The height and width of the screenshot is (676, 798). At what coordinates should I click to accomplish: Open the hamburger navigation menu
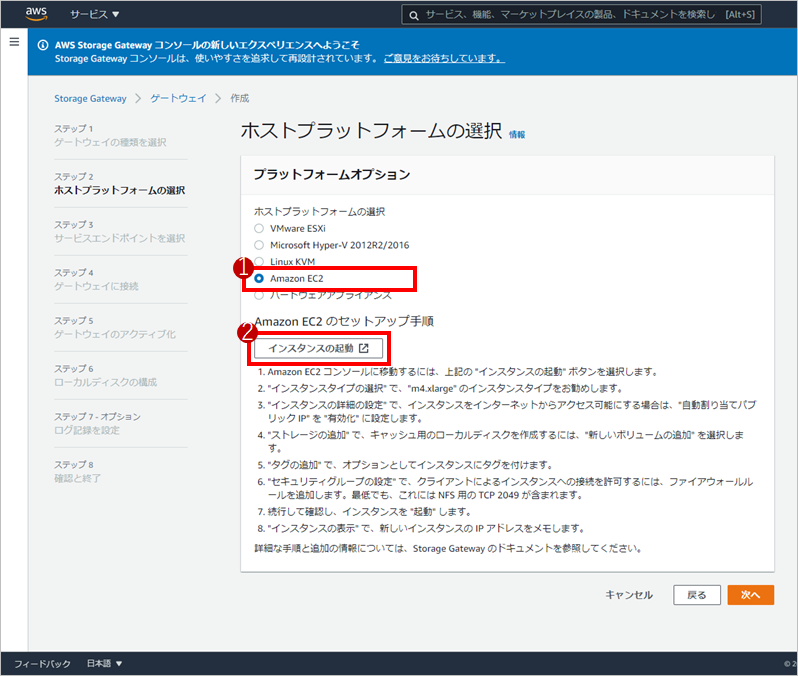[x=14, y=42]
